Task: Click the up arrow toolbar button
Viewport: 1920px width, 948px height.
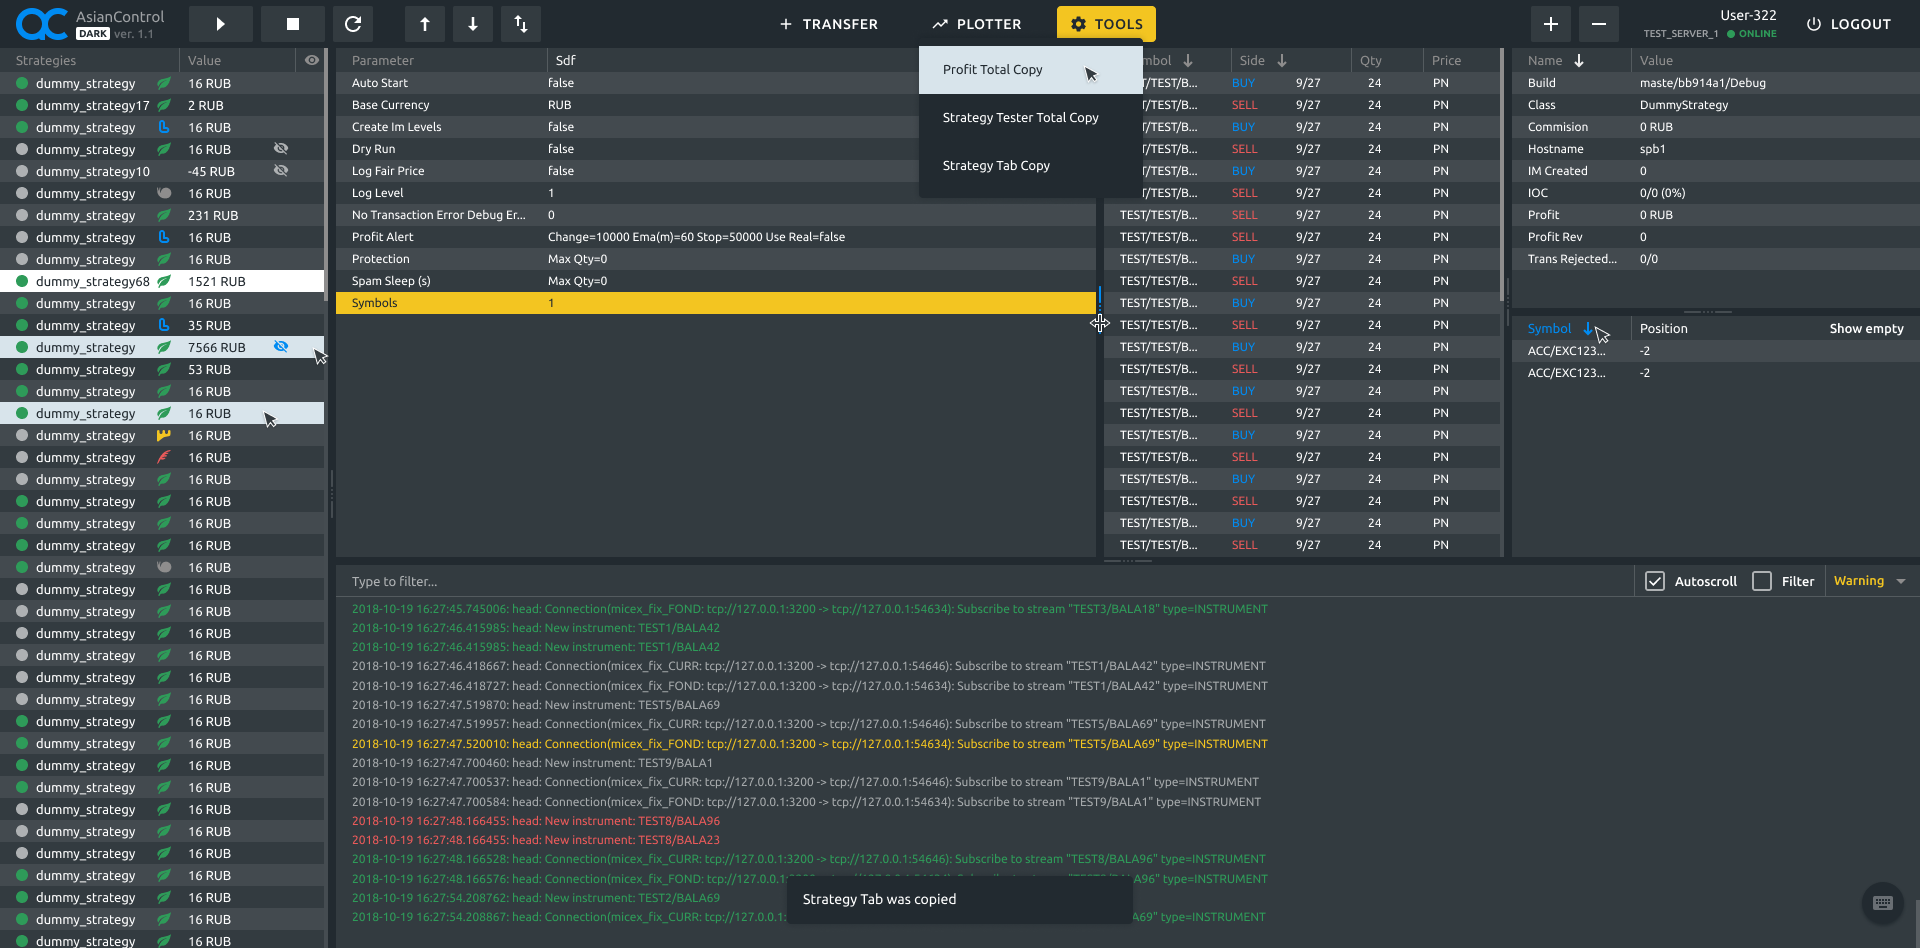Action: tap(425, 24)
